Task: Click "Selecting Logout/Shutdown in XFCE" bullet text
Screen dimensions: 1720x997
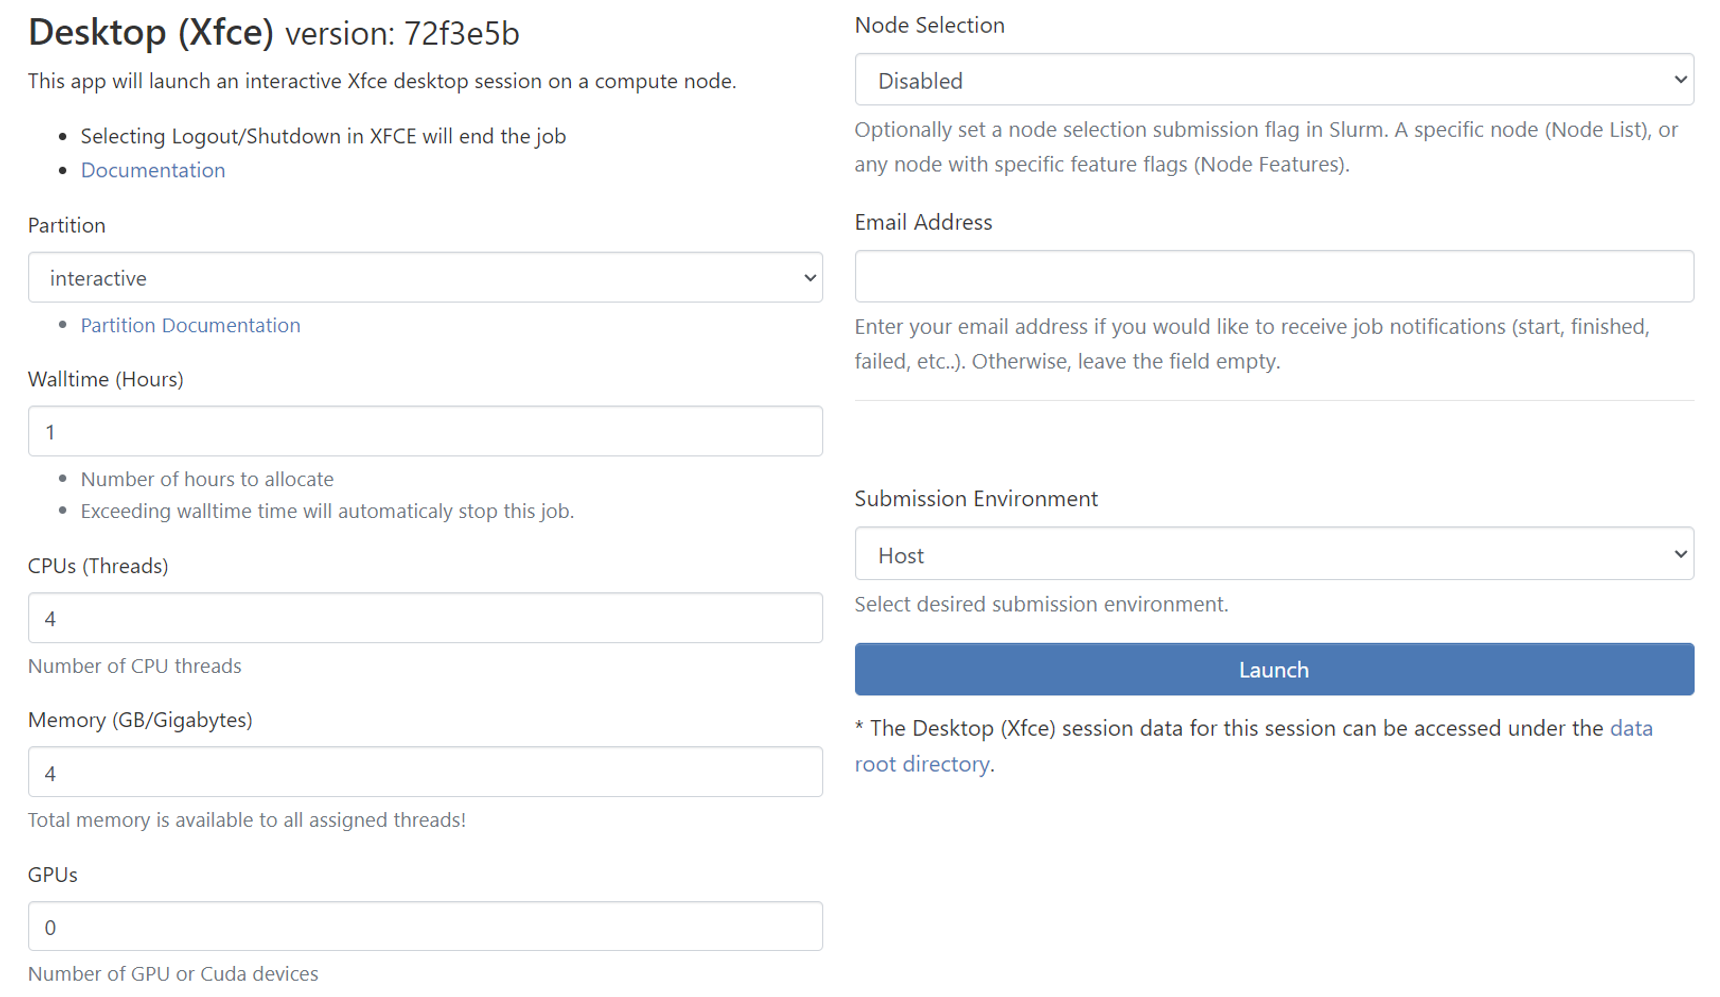Action: pos(323,136)
